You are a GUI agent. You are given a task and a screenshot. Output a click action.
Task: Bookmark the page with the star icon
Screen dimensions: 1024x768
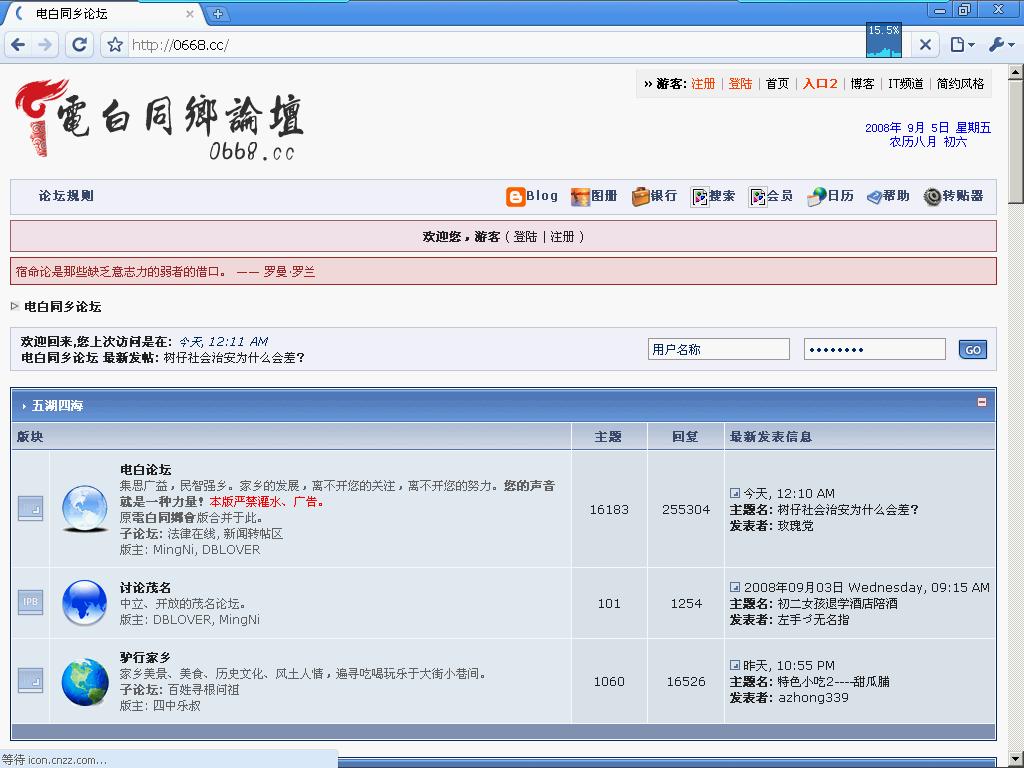tap(115, 45)
